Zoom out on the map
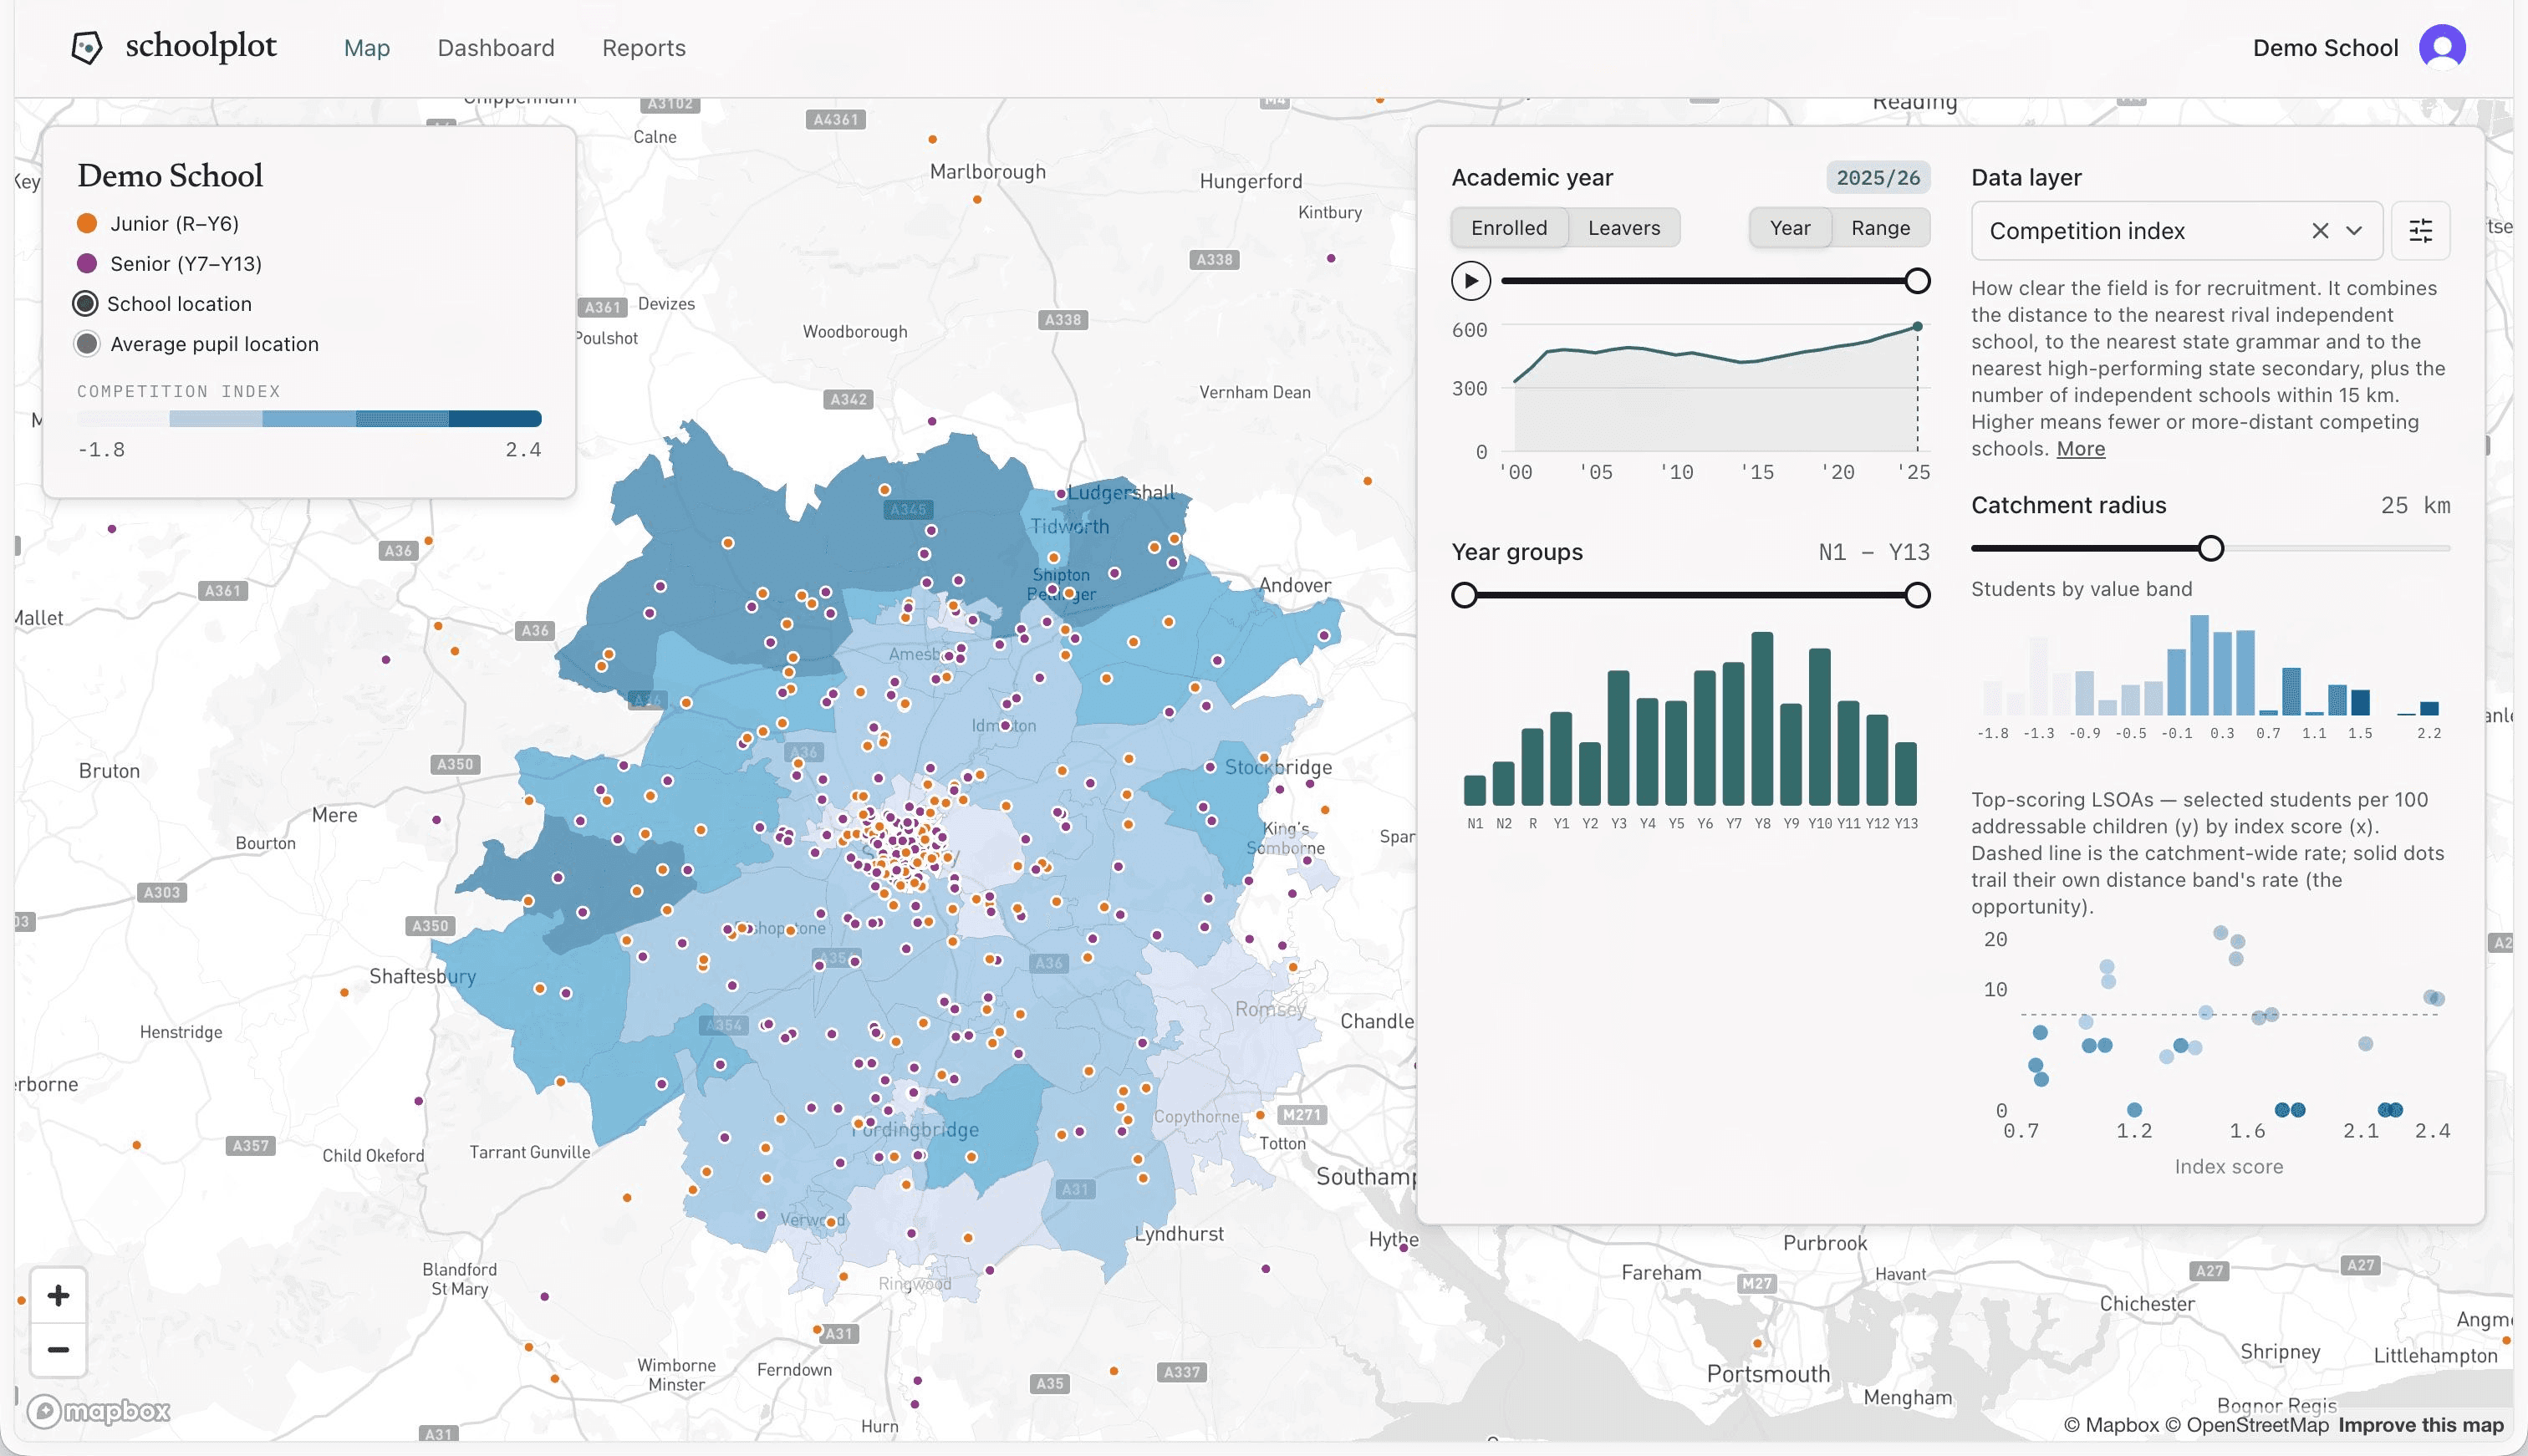 point(58,1350)
